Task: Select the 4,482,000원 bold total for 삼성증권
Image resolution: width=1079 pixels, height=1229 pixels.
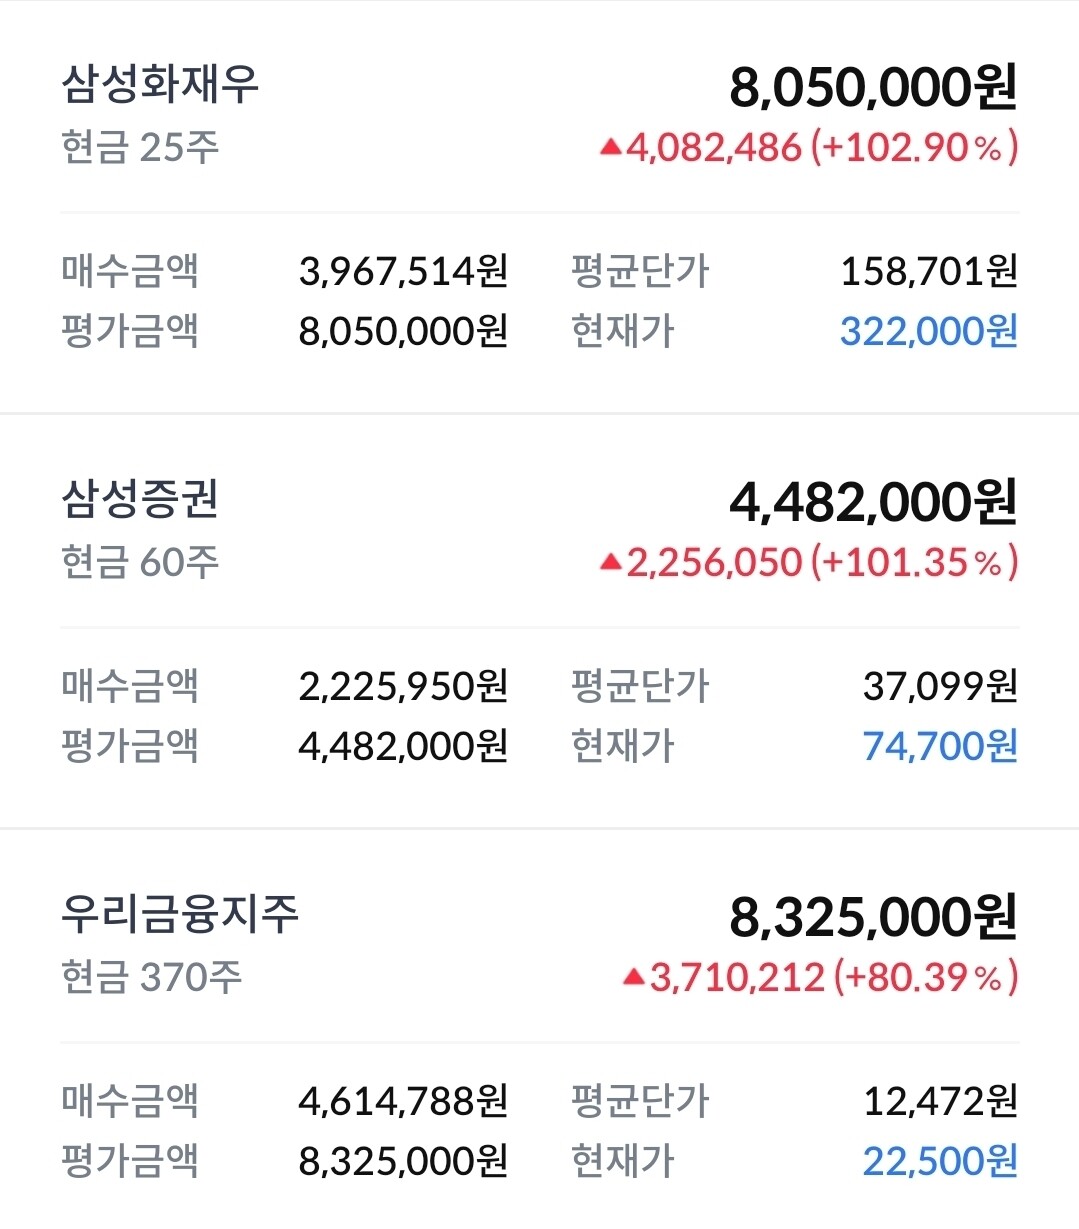Action: (872, 502)
